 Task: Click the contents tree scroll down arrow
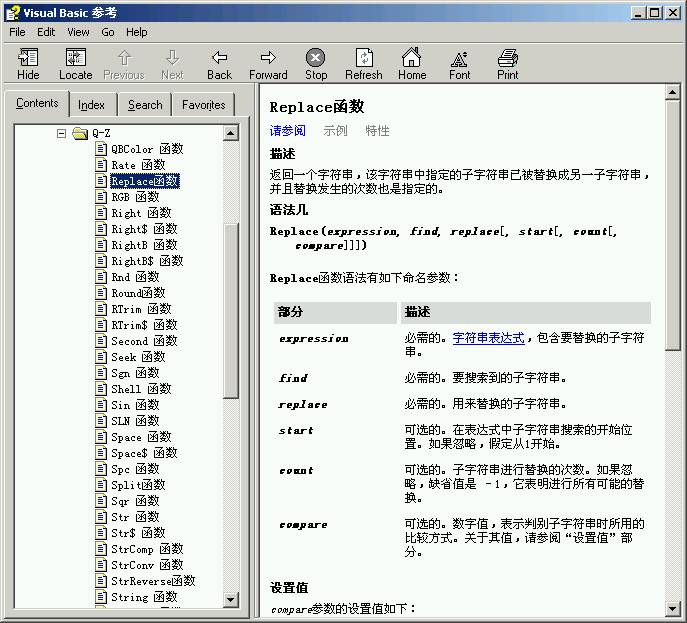(230, 599)
